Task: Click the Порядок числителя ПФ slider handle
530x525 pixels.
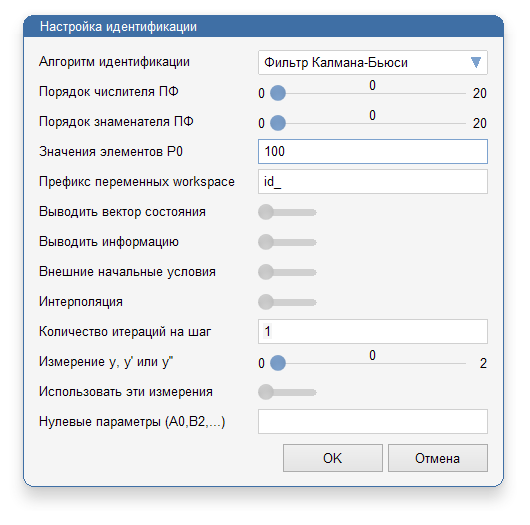Action: (278, 93)
